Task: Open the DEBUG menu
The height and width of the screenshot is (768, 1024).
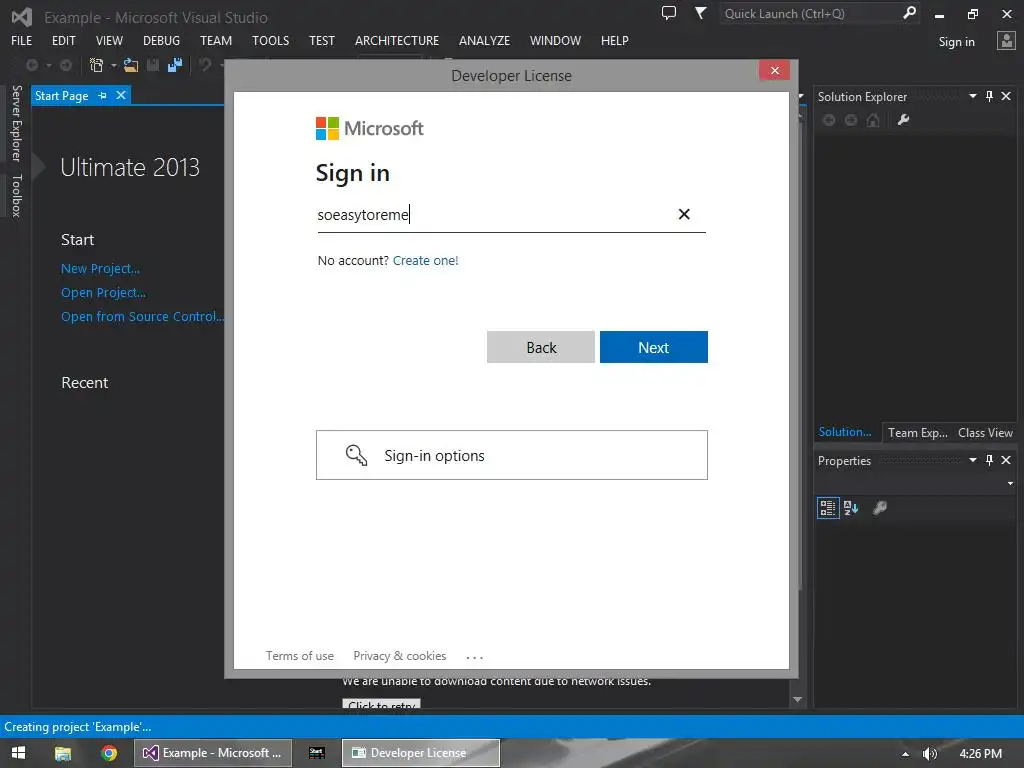Action: pyautogui.click(x=161, y=40)
